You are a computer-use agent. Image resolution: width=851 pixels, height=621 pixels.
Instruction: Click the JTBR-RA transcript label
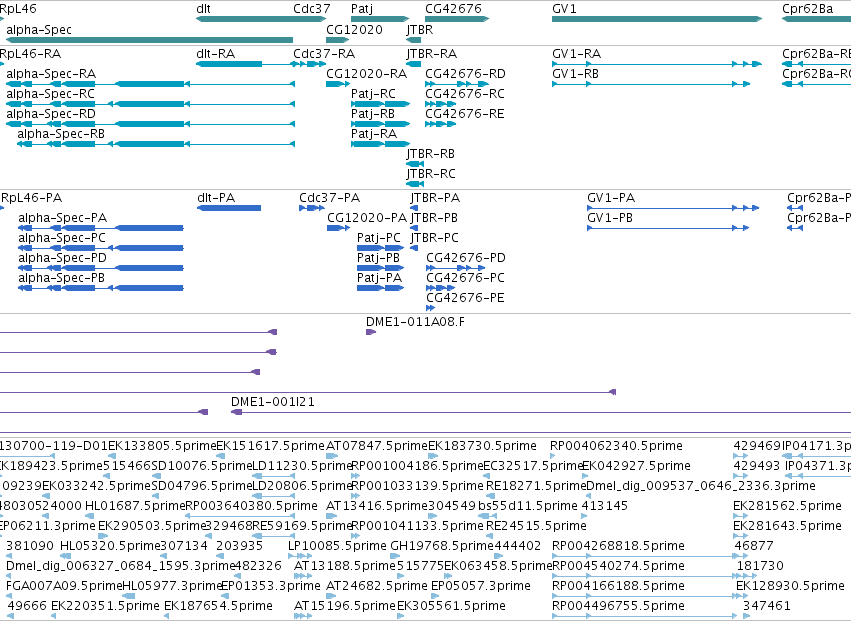click(x=432, y=54)
